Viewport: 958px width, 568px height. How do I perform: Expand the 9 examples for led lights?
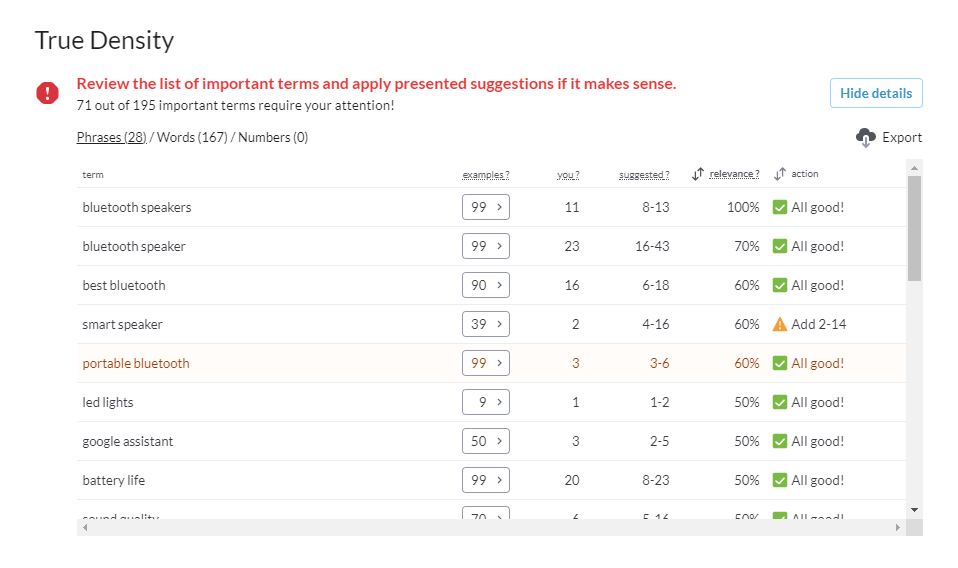(x=486, y=402)
